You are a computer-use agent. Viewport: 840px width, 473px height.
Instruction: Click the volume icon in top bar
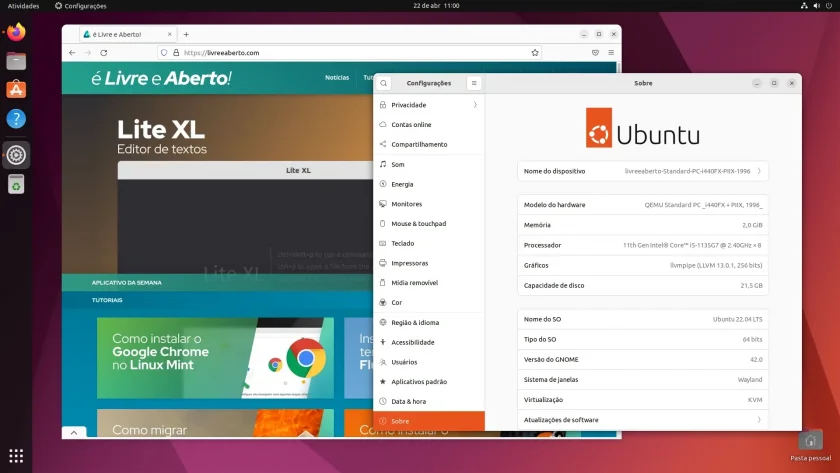click(816, 5)
